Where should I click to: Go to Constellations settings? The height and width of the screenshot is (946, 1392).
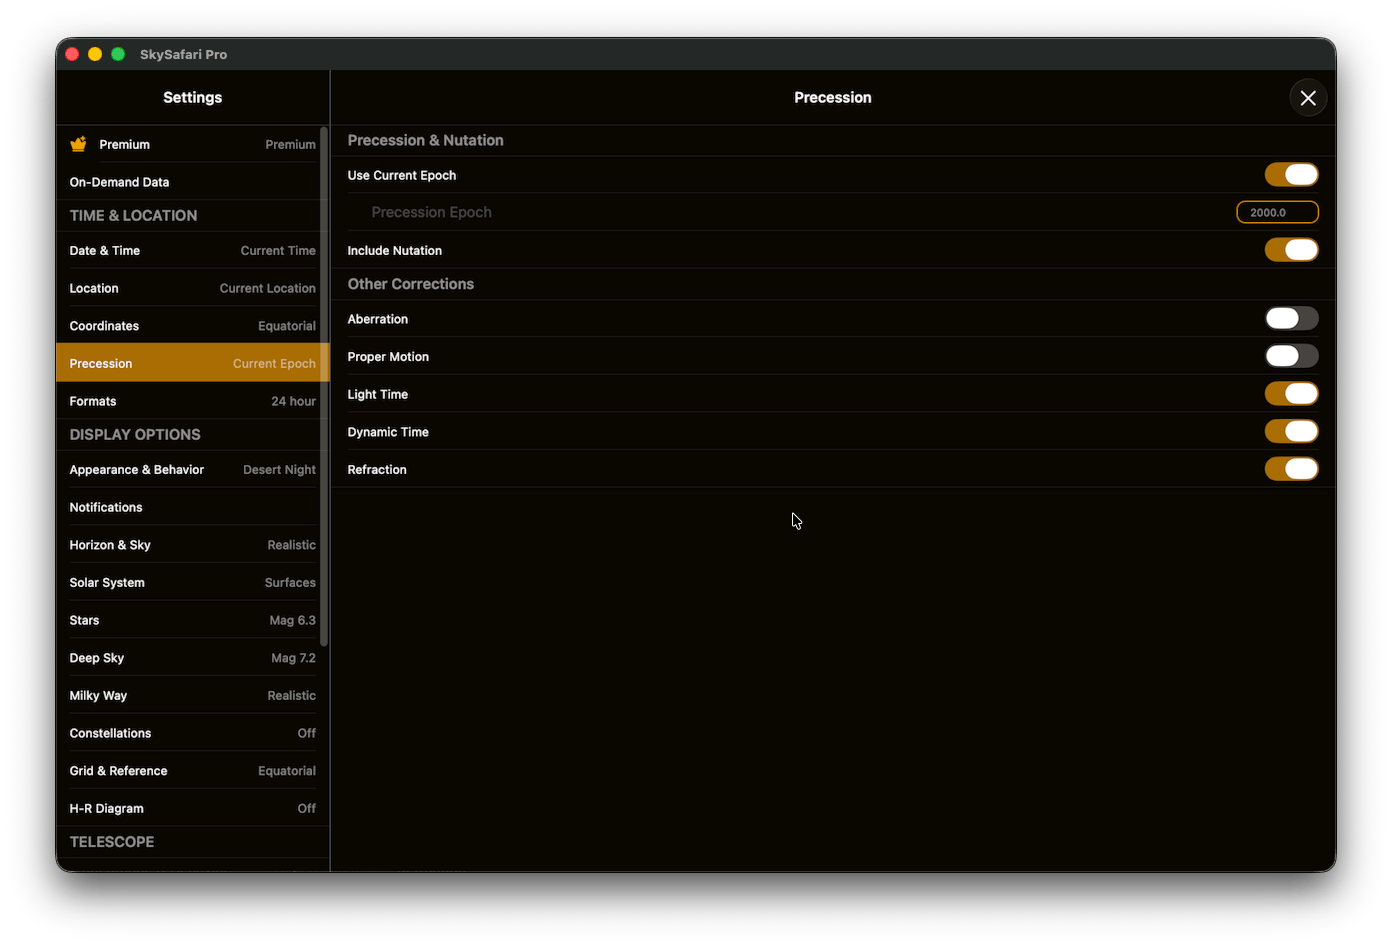[192, 733]
